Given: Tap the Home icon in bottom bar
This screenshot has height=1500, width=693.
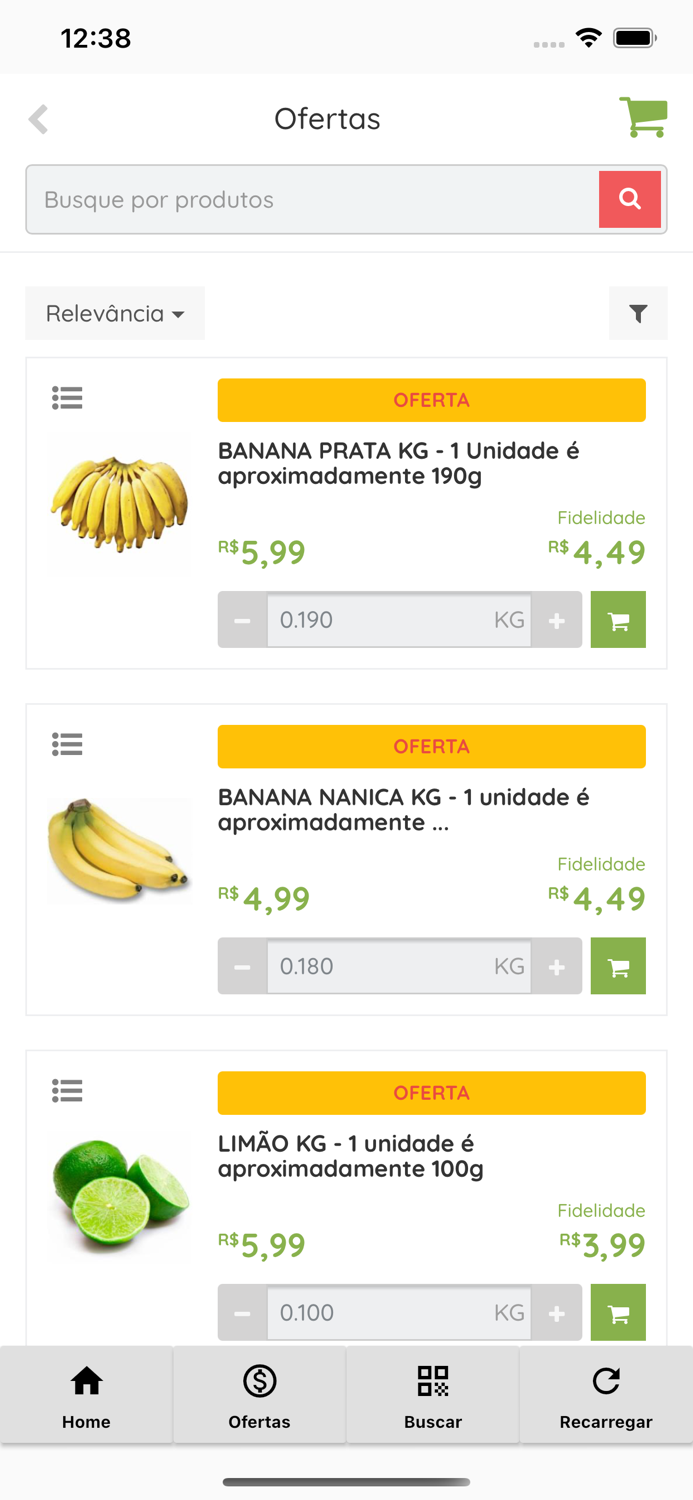Looking at the screenshot, I should (86, 1382).
